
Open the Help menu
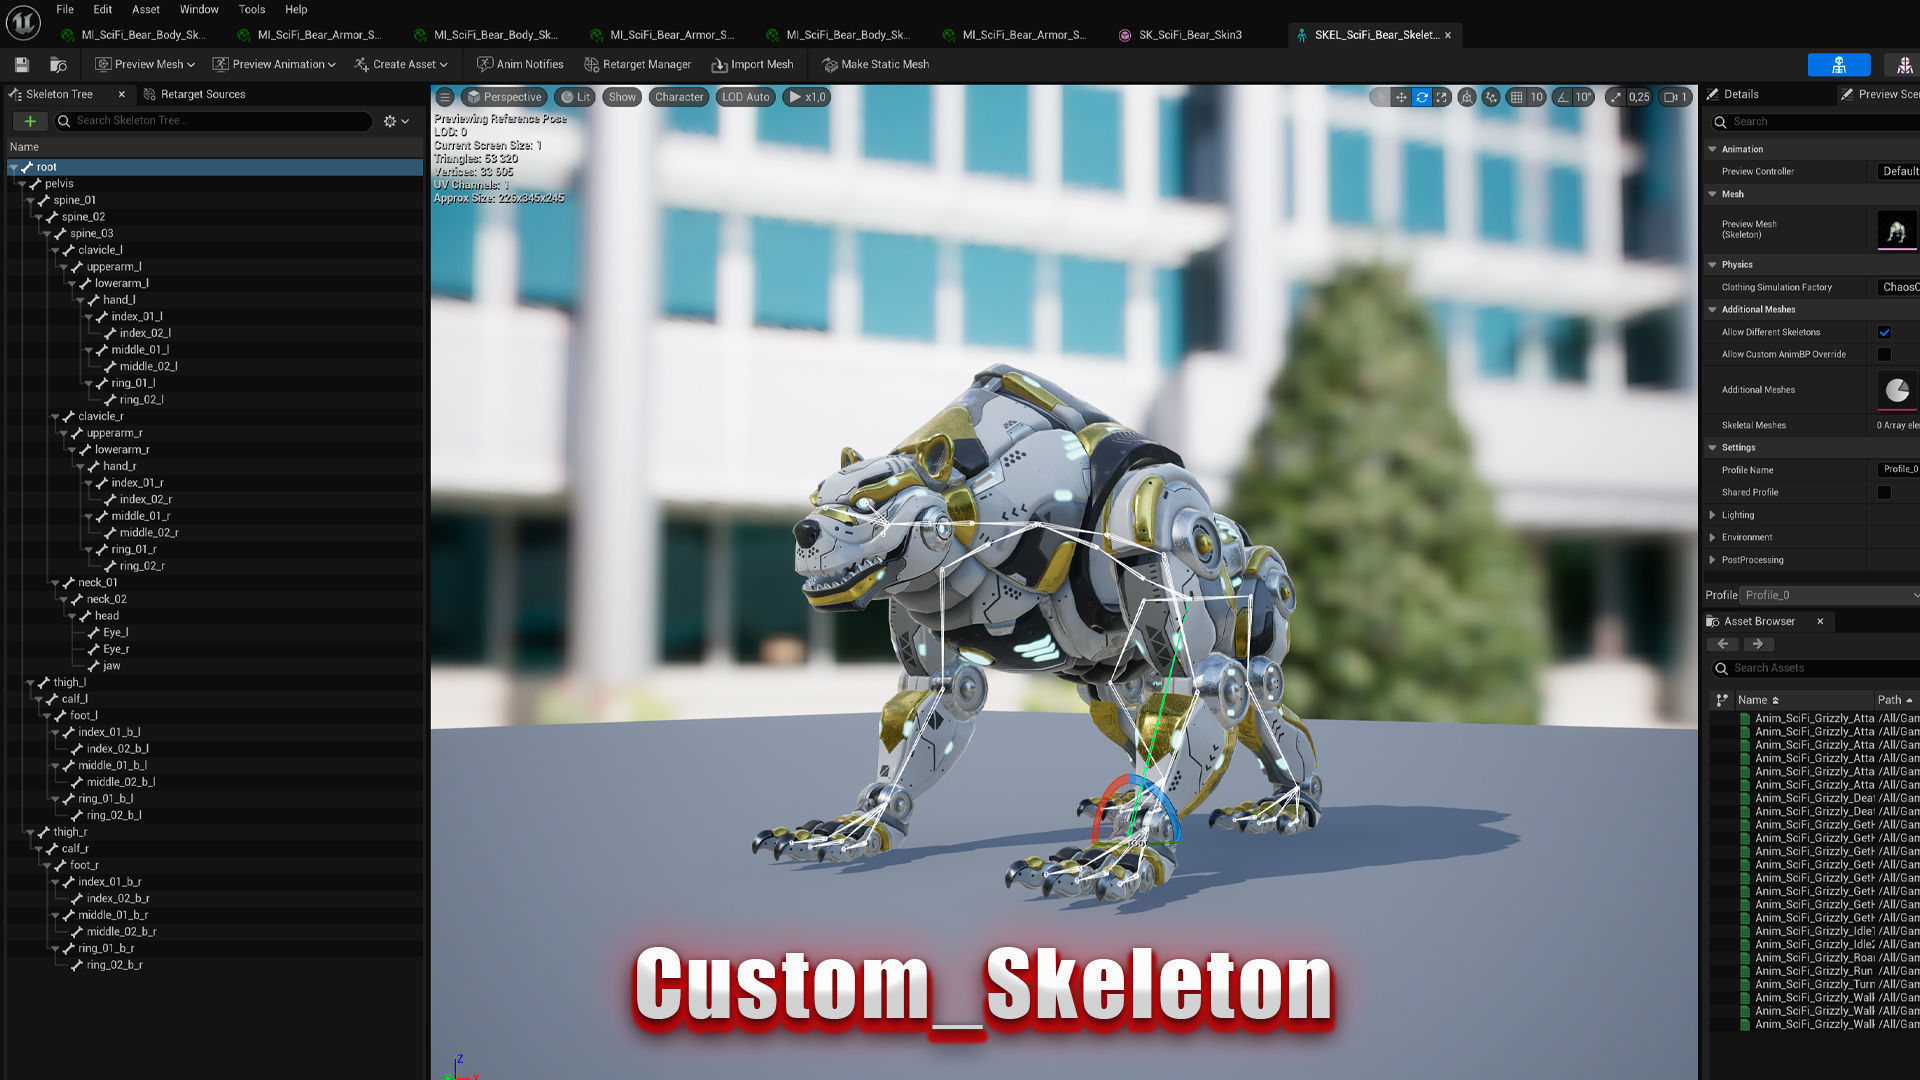coord(296,9)
